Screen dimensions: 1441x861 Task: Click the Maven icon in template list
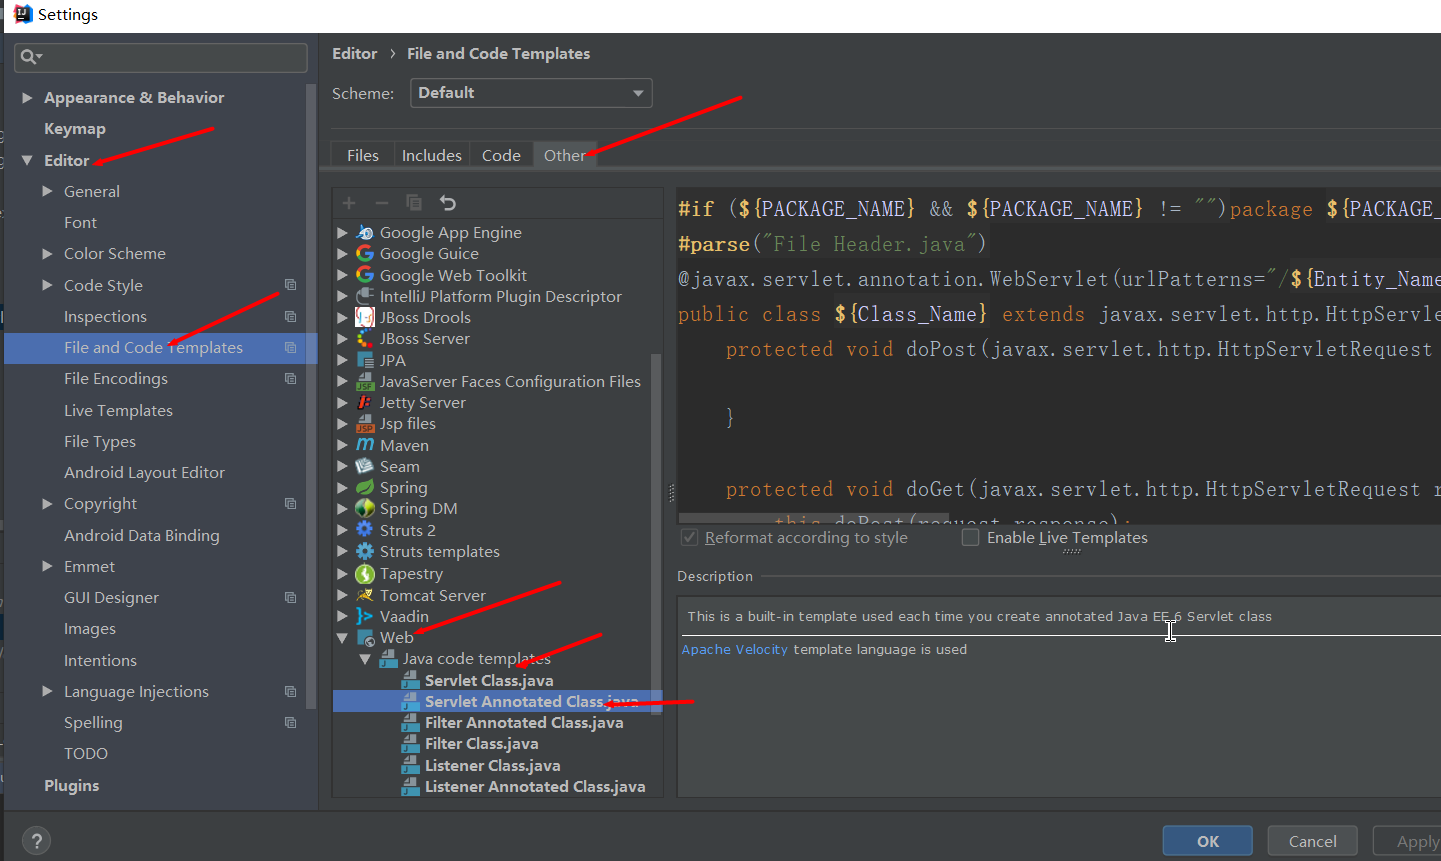(365, 445)
